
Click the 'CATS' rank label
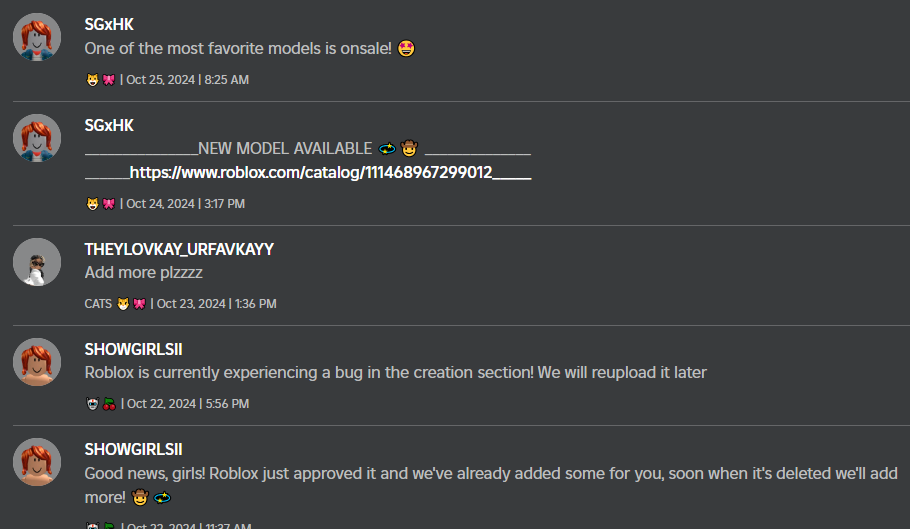point(98,304)
